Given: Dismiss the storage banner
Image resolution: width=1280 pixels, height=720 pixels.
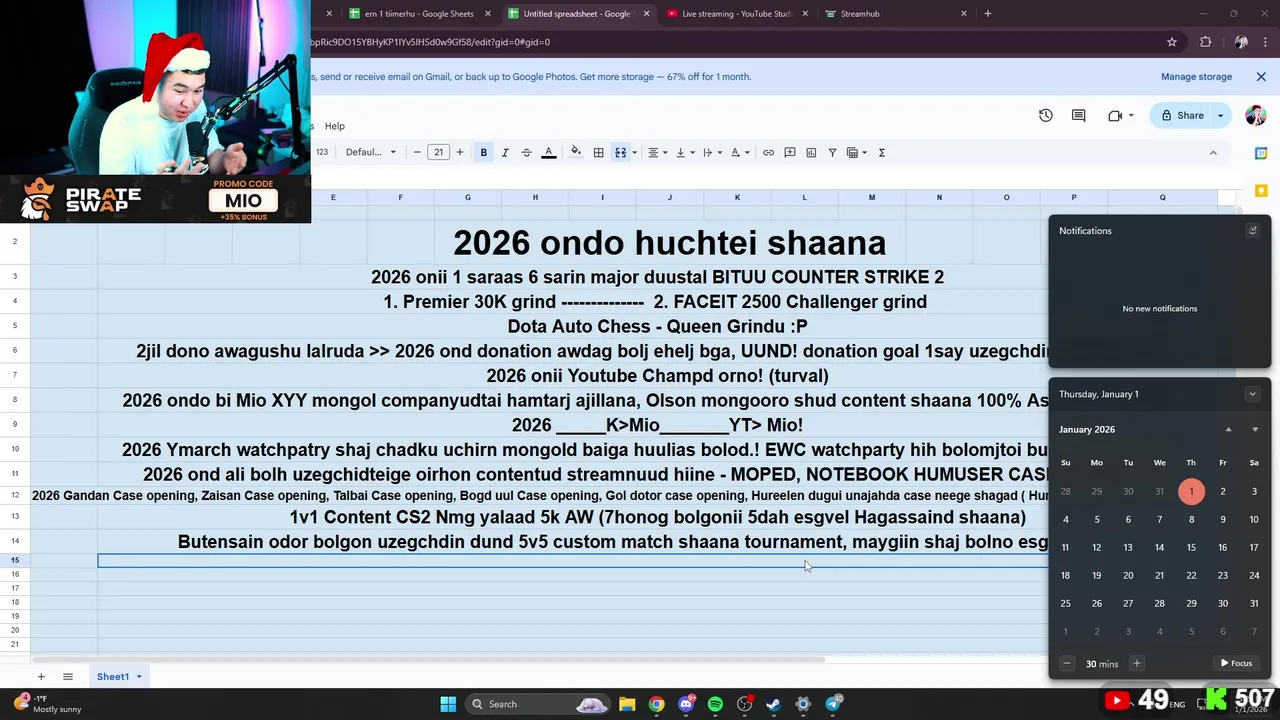Looking at the screenshot, I should tap(1260, 77).
